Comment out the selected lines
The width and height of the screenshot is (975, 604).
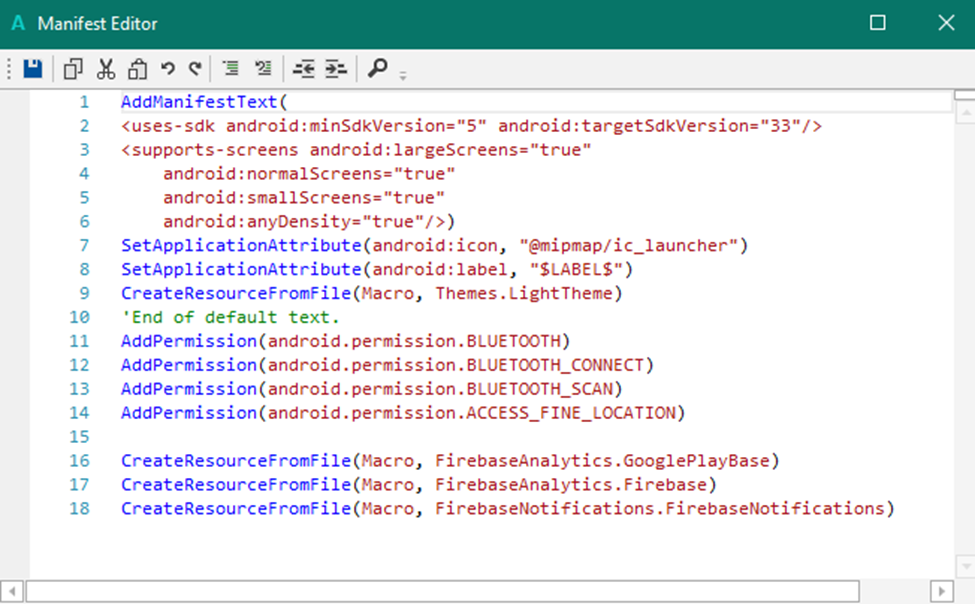coord(231,67)
